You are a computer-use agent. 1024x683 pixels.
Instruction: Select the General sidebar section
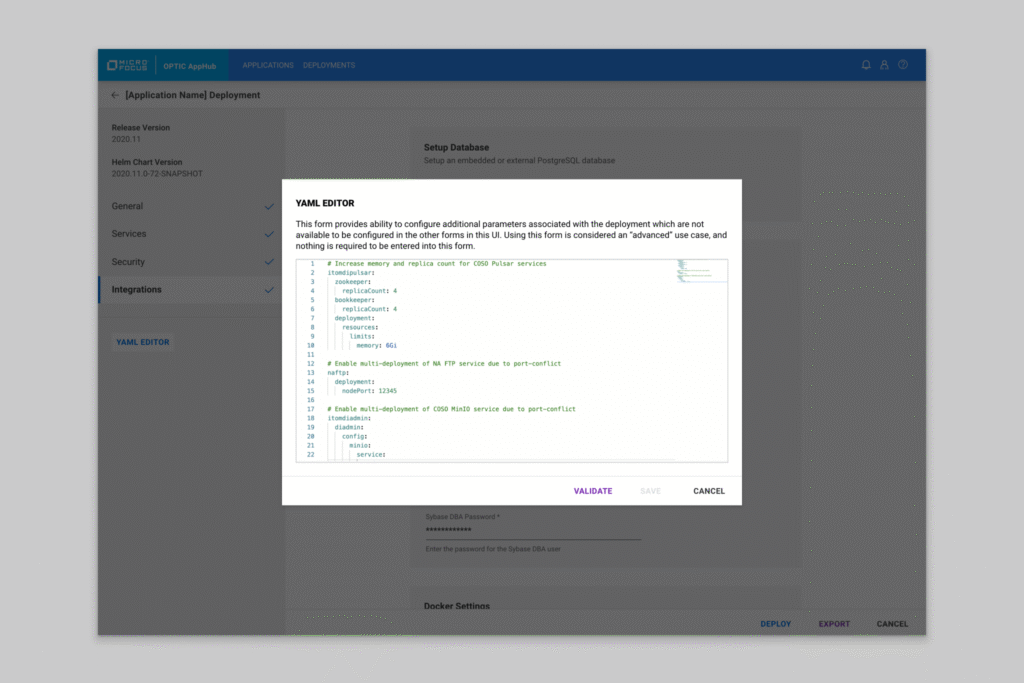(x=127, y=206)
